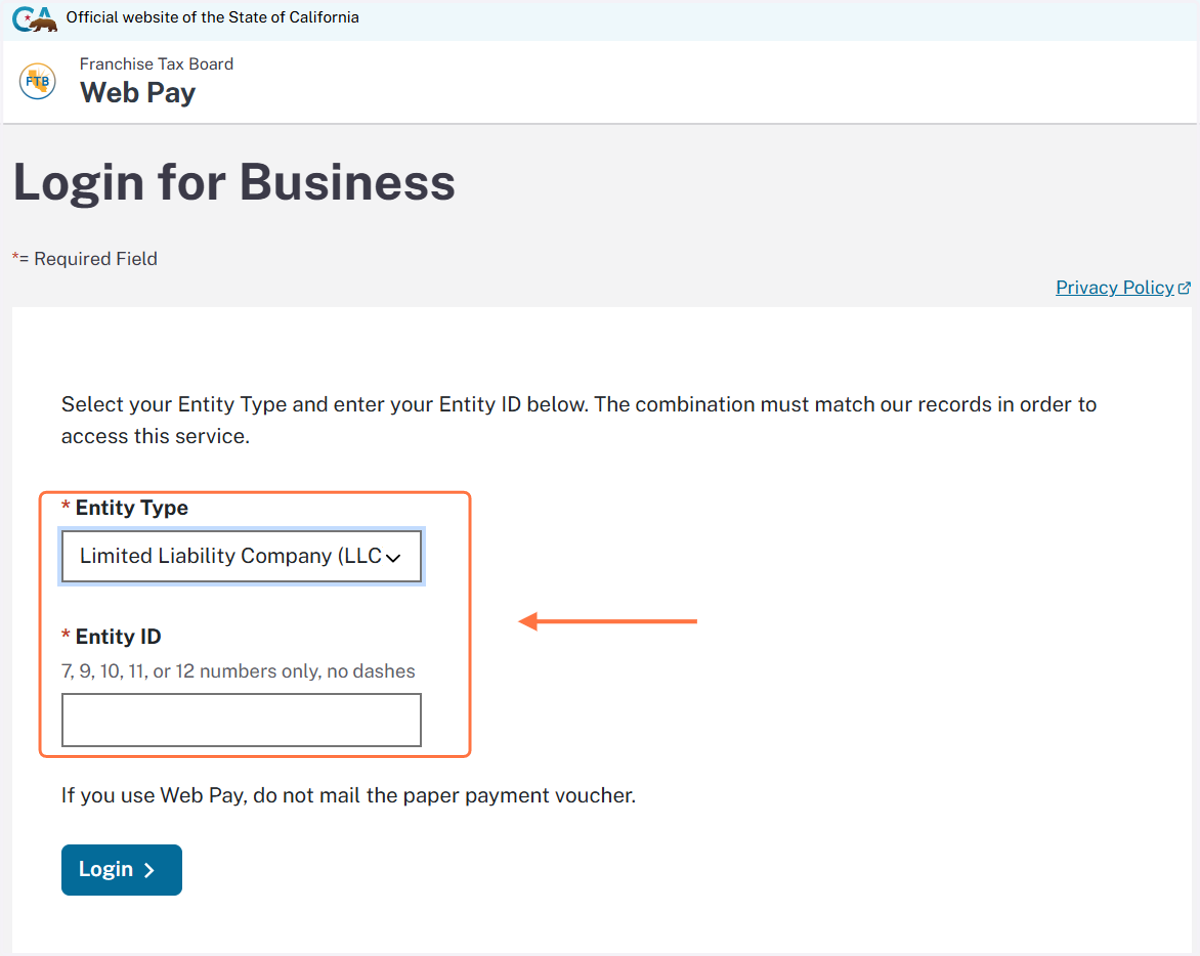Click the Official website of California text
The height and width of the screenshot is (956, 1200).
click(212, 17)
